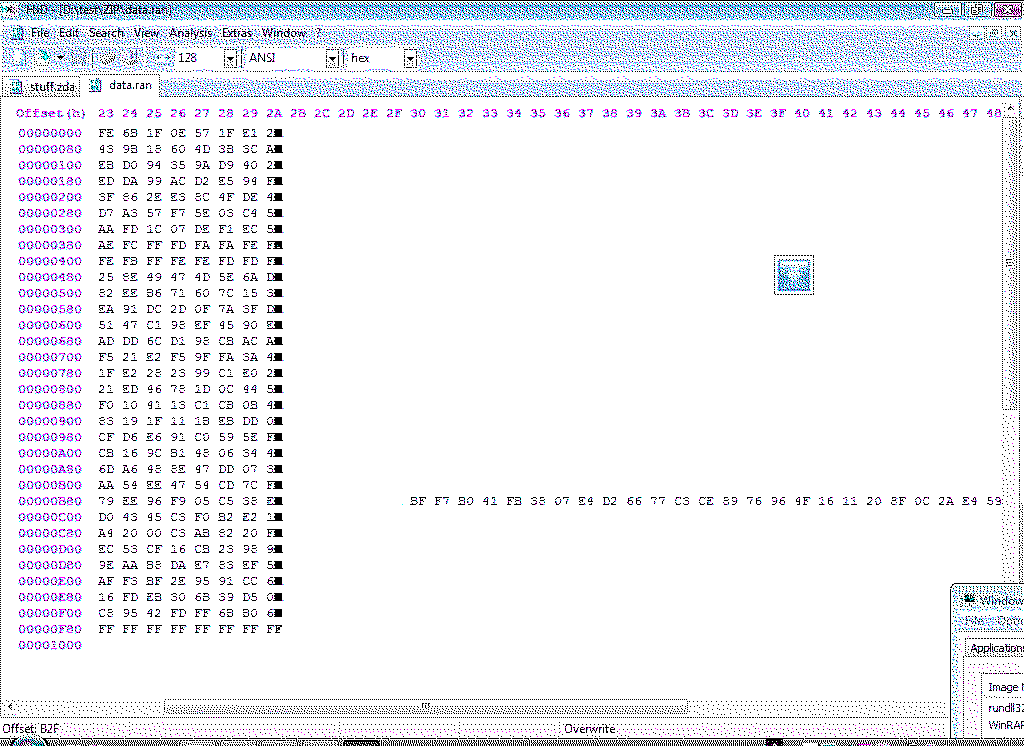
Task: Expand the 128 bytes-per-row dropdown
Action: [231, 59]
